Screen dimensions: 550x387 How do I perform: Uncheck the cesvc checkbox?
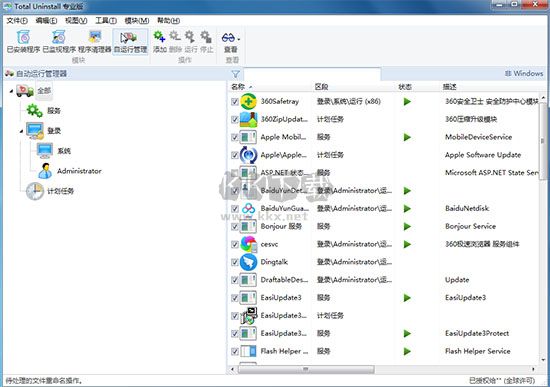[235, 245]
